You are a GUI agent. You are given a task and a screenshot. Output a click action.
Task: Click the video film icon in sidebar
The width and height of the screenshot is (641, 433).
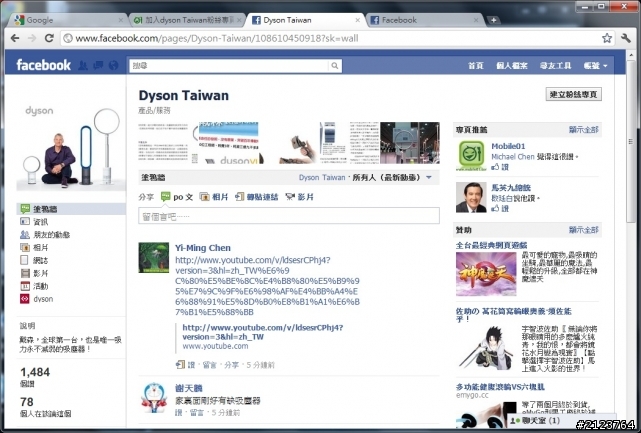(x=25, y=273)
